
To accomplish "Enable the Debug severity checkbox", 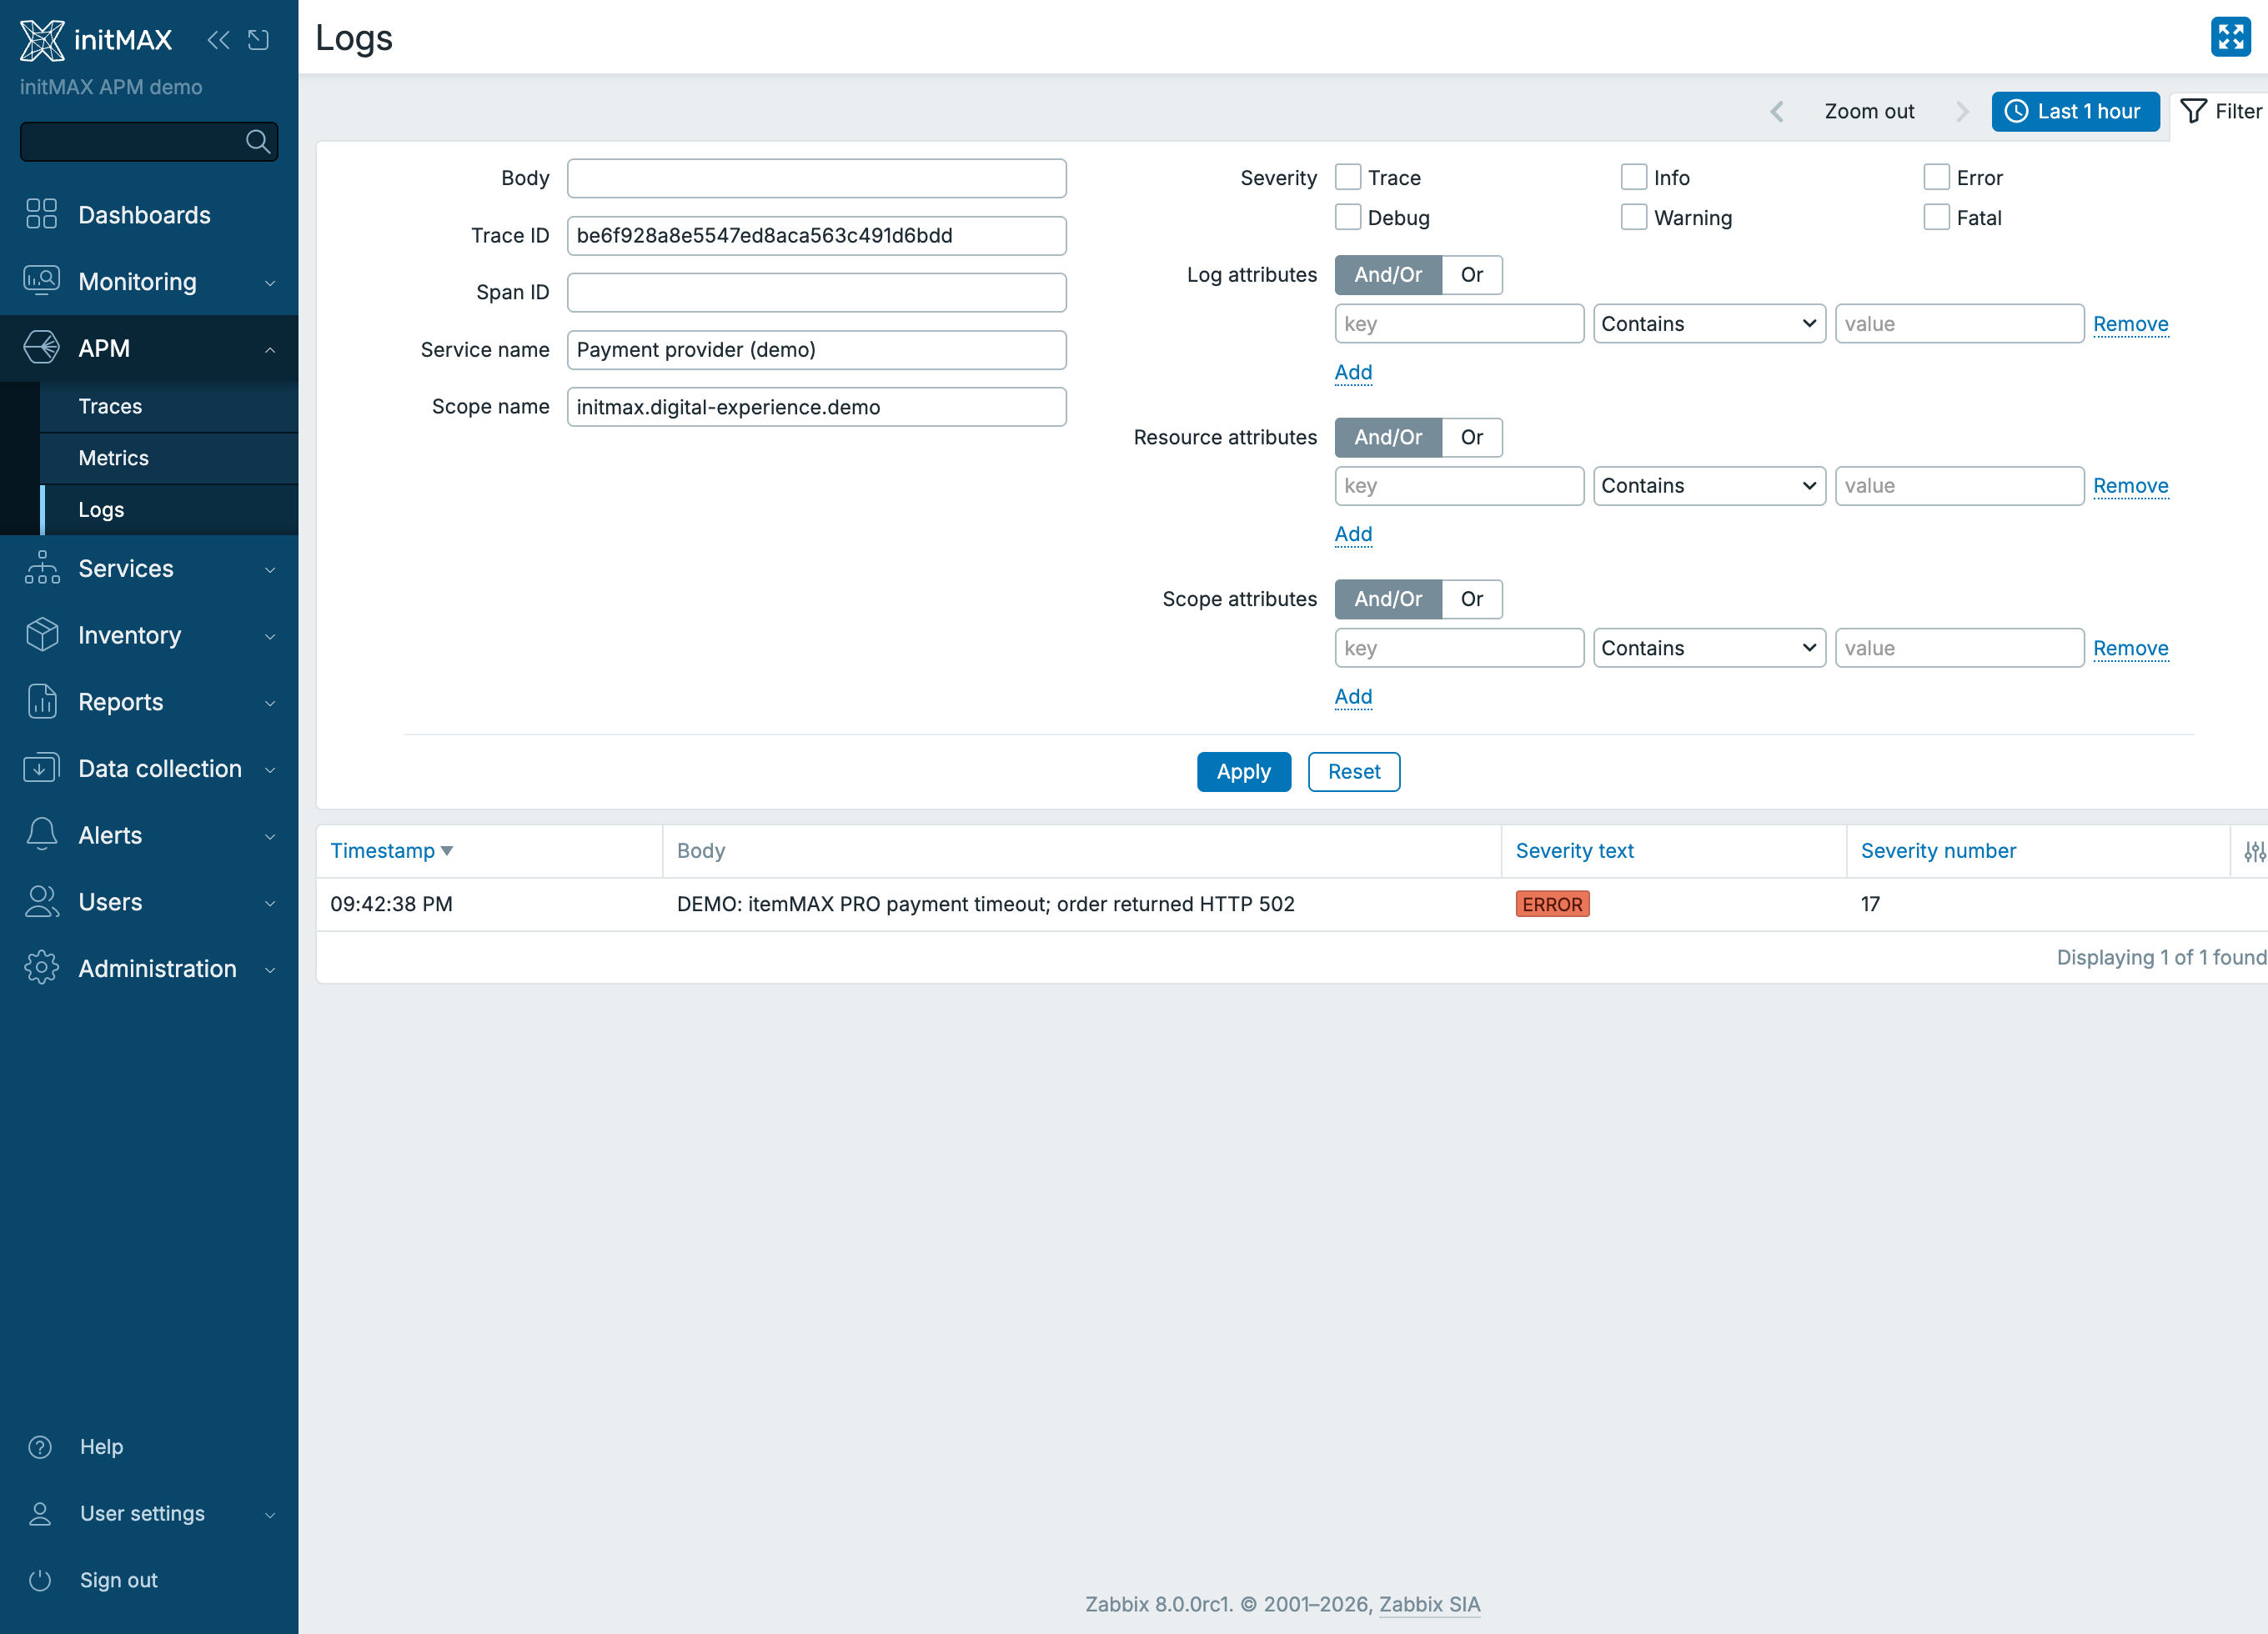I will [x=1347, y=217].
